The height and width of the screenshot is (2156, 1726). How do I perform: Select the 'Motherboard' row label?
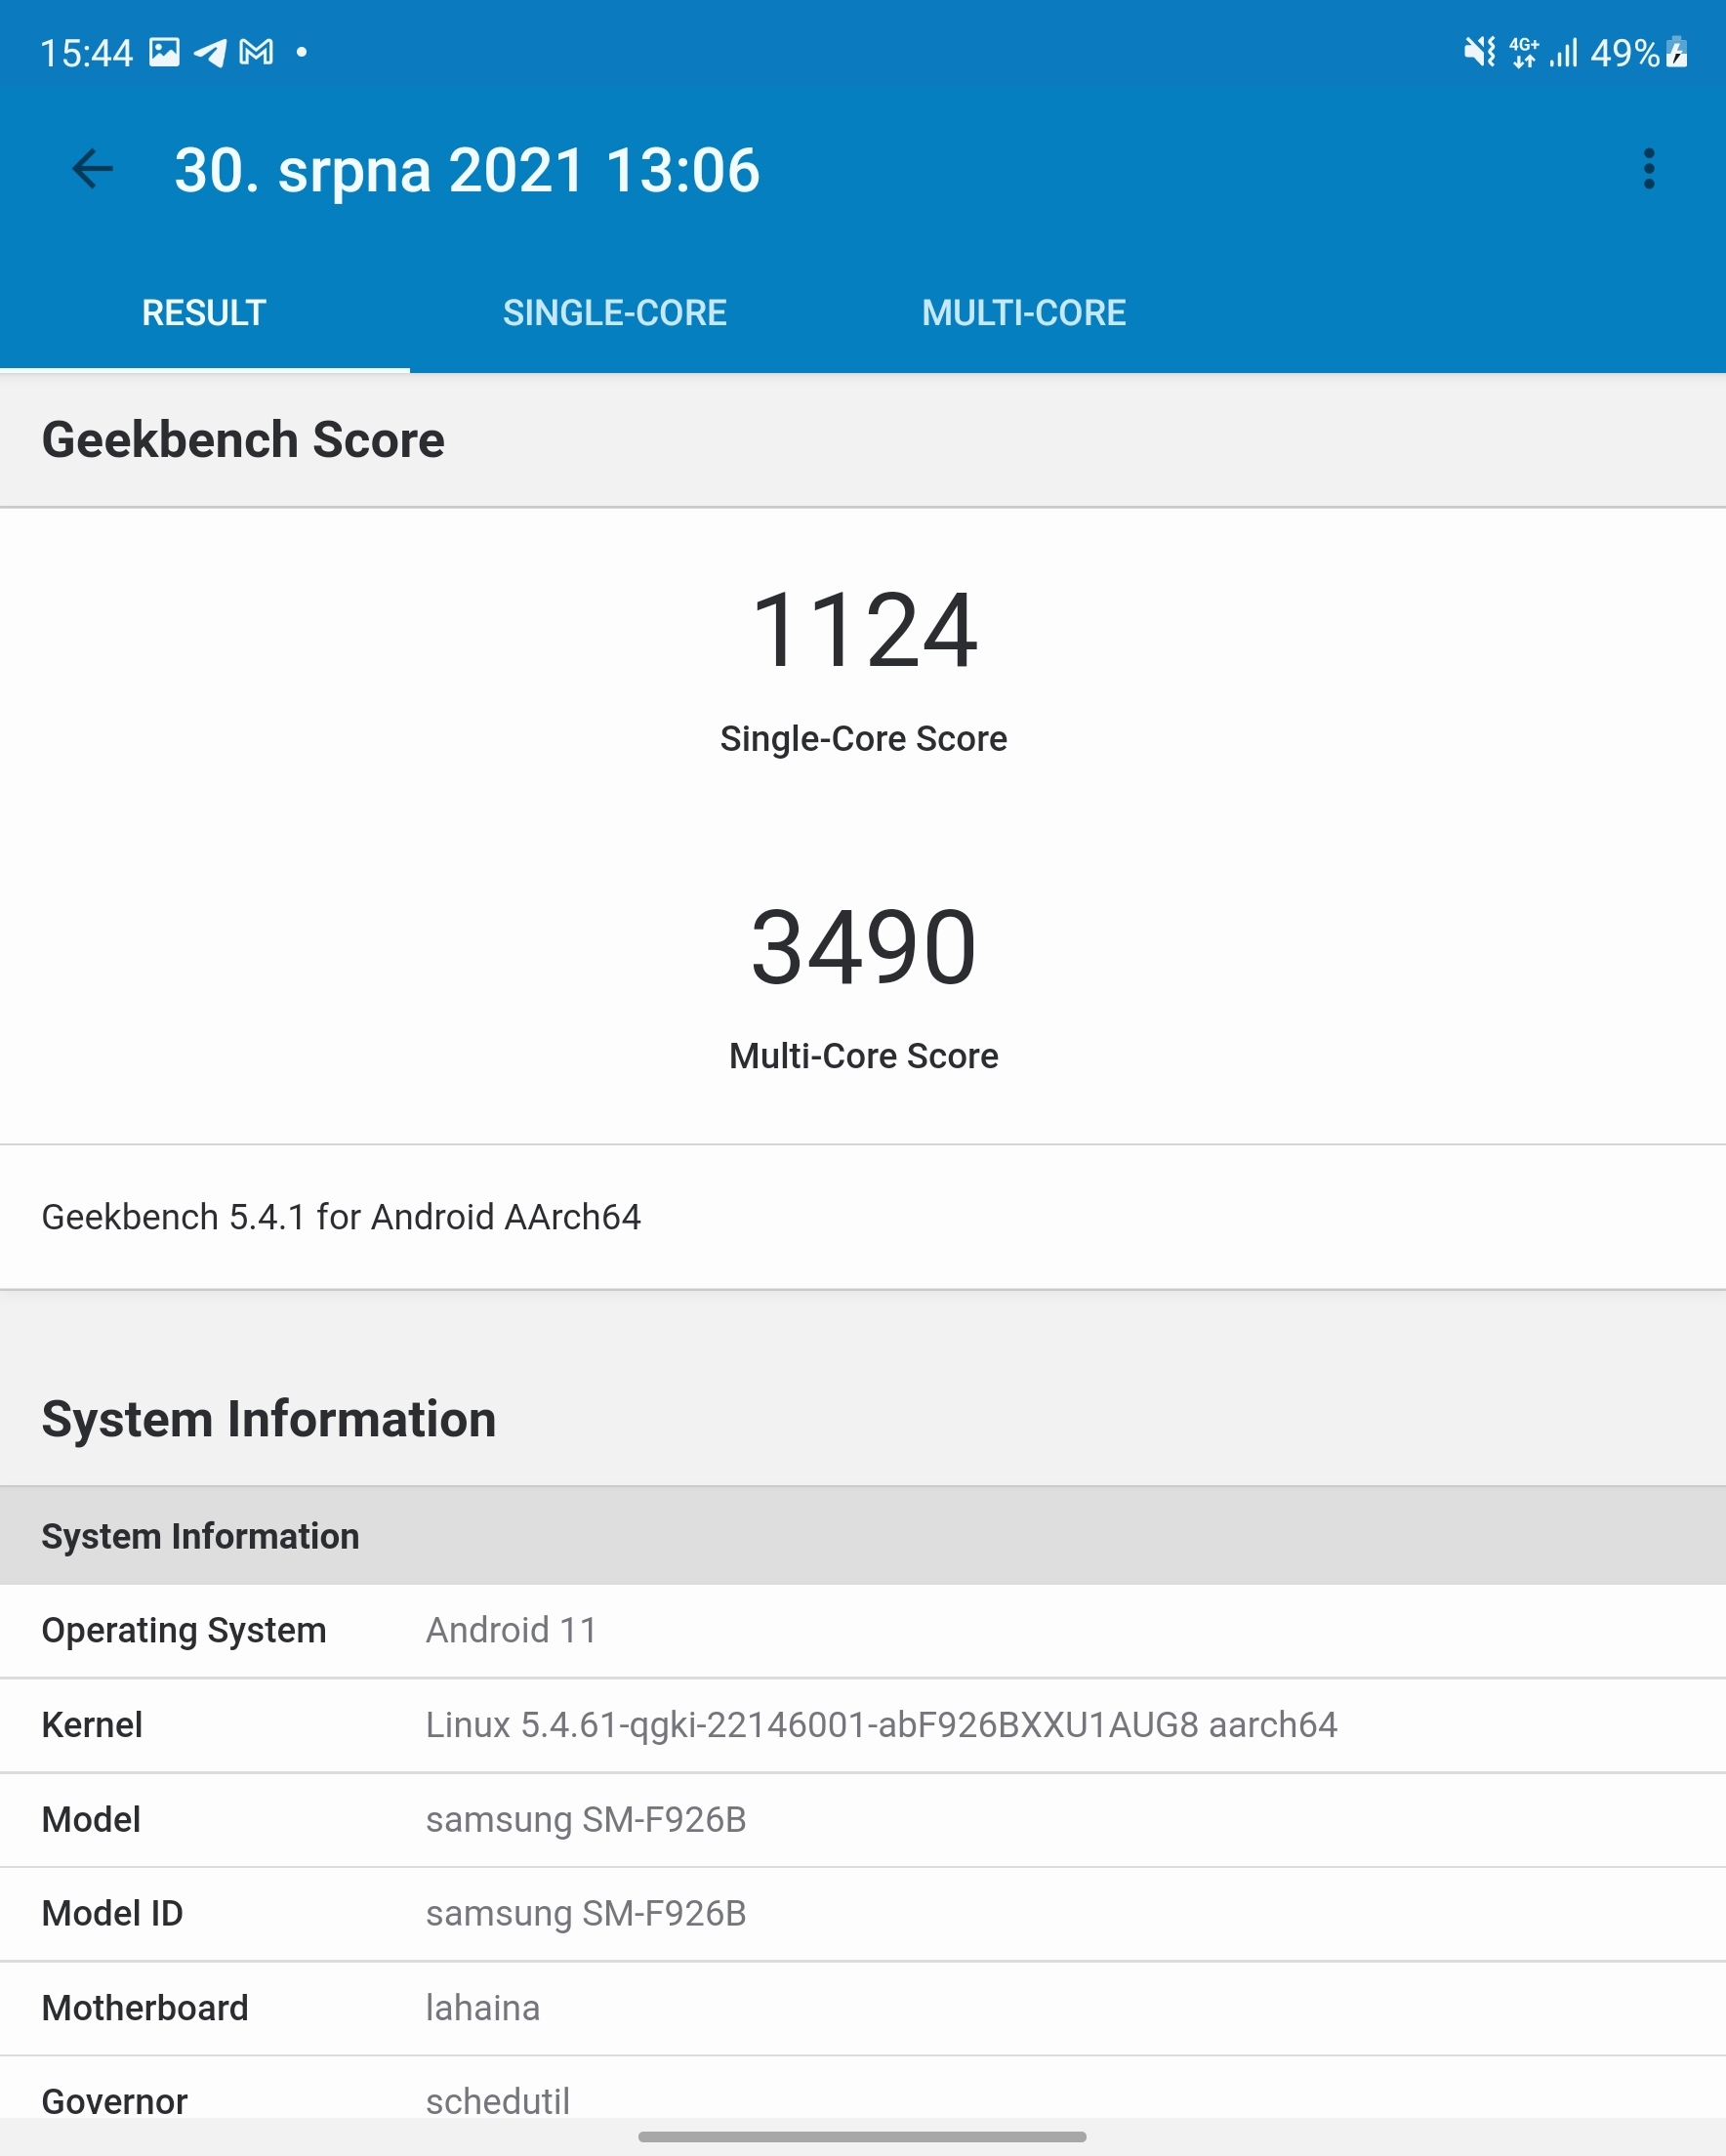[145, 2008]
